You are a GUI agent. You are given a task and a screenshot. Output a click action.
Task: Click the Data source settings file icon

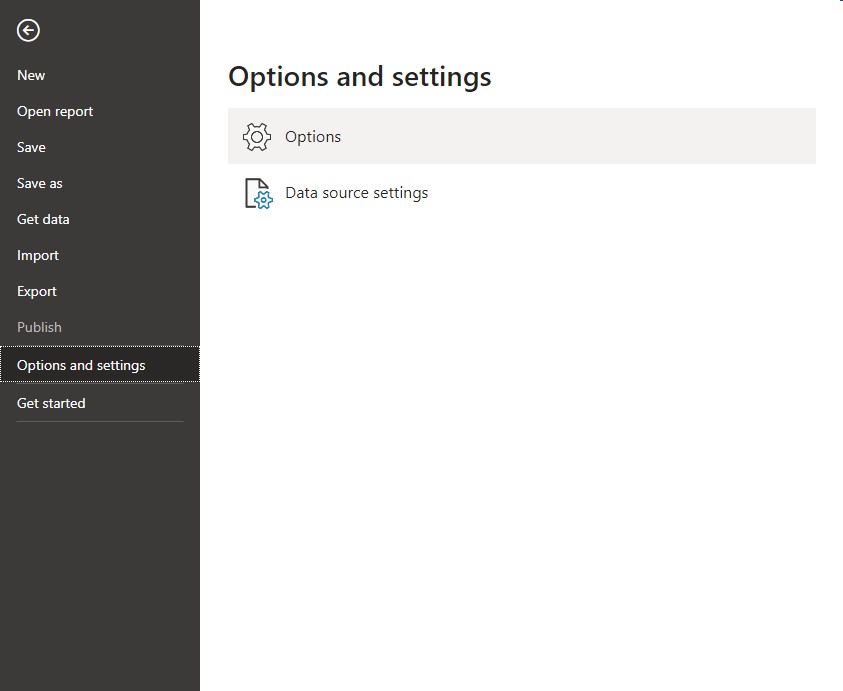click(259, 193)
